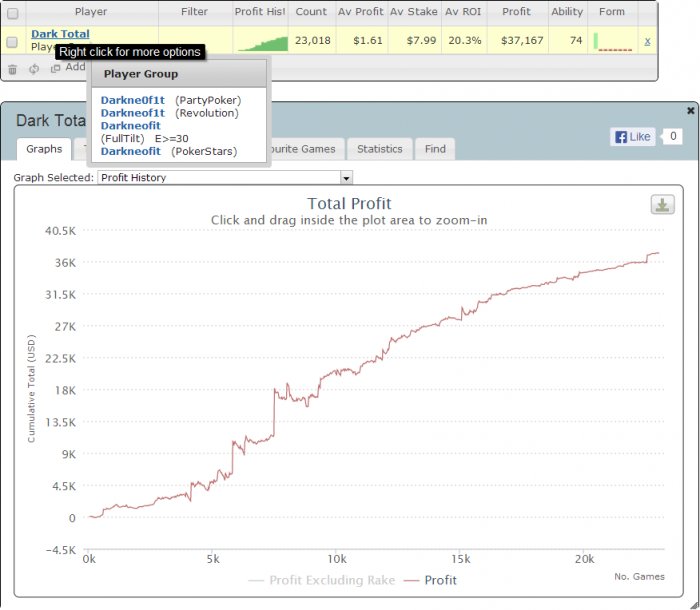The image size is (700, 610).
Task: Click the Total Profit chart title
Action: pyautogui.click(x=349, y=204)
